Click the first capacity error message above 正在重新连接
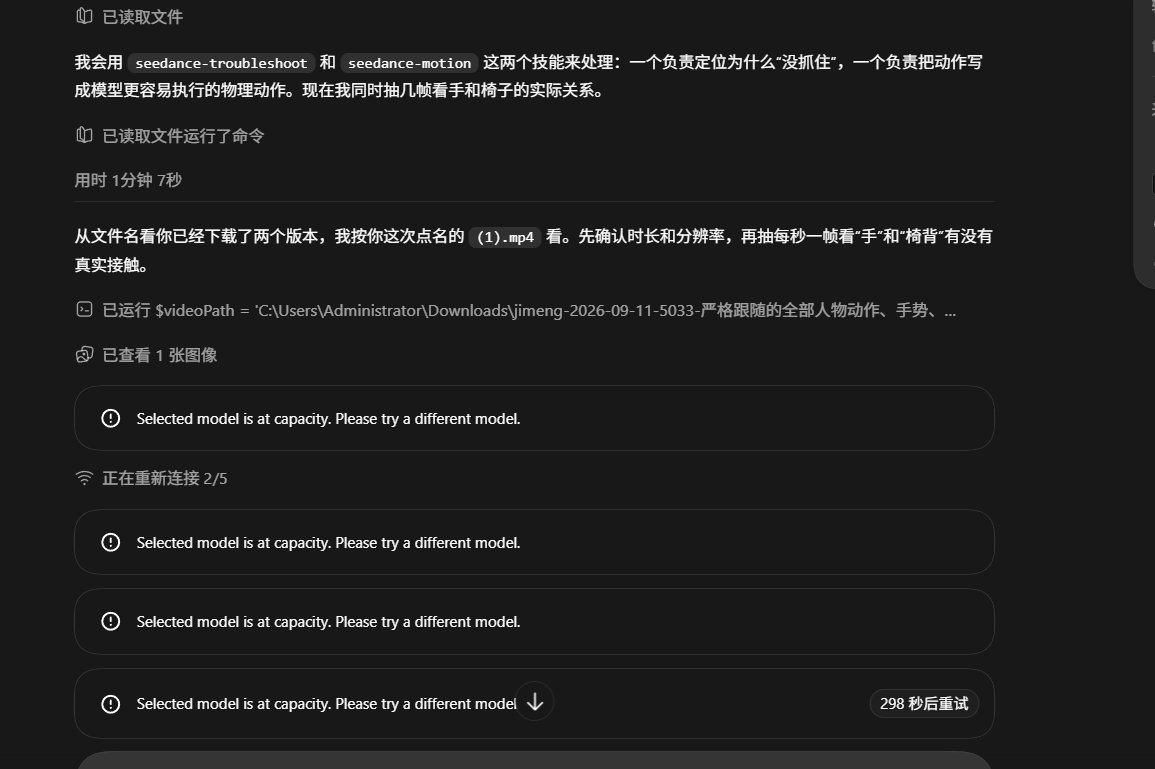The width and height of the screenshot is (1155, 769). [x=329, y=419]
